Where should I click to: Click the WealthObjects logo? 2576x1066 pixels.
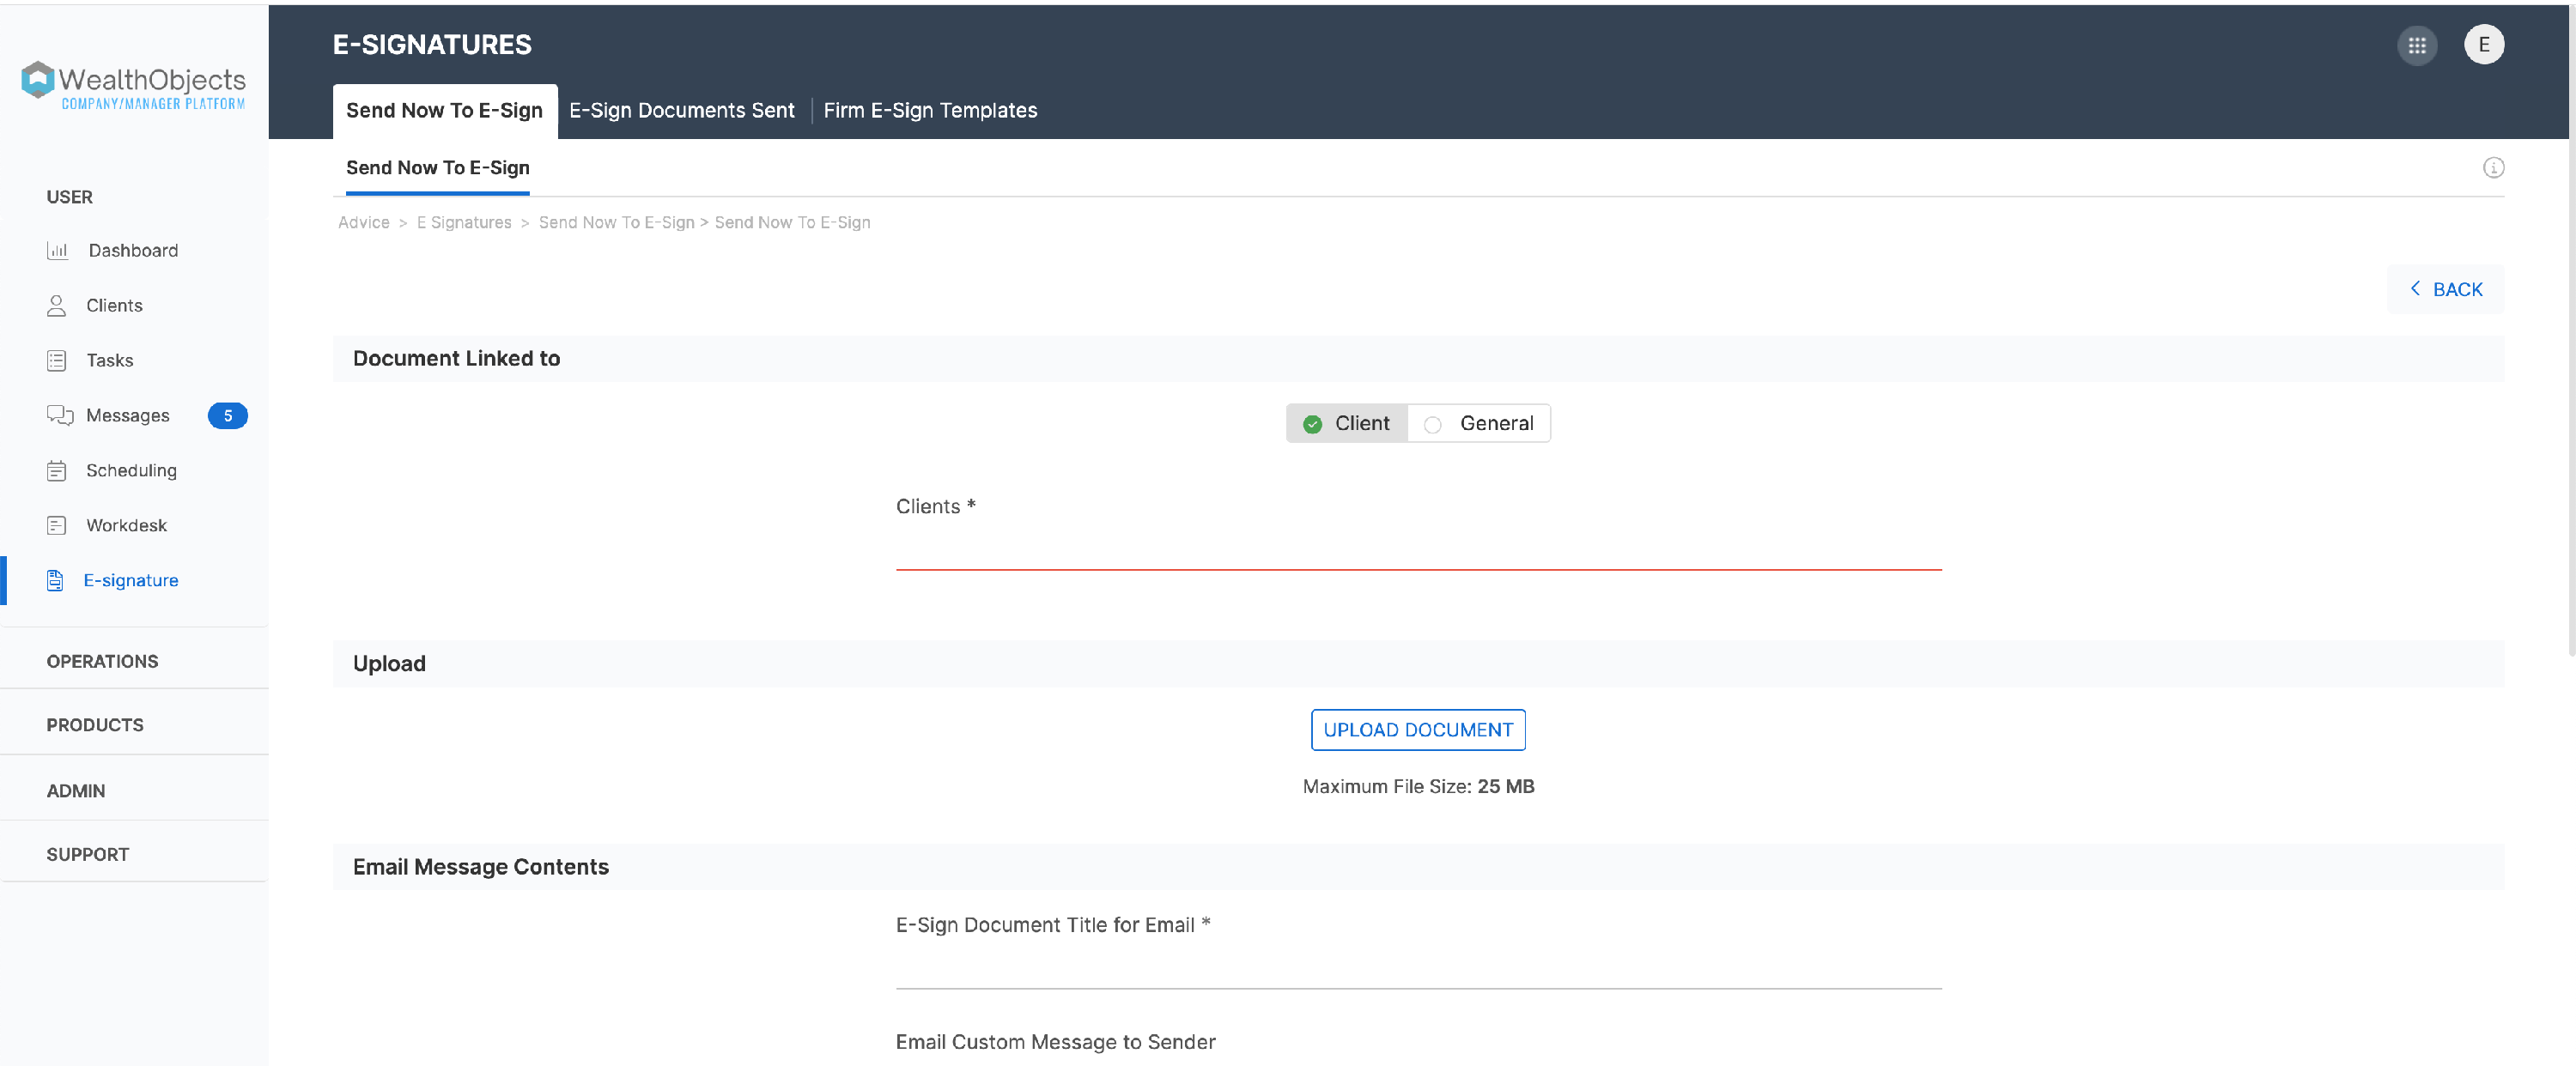pyautogui.click(x=133, y=84)
